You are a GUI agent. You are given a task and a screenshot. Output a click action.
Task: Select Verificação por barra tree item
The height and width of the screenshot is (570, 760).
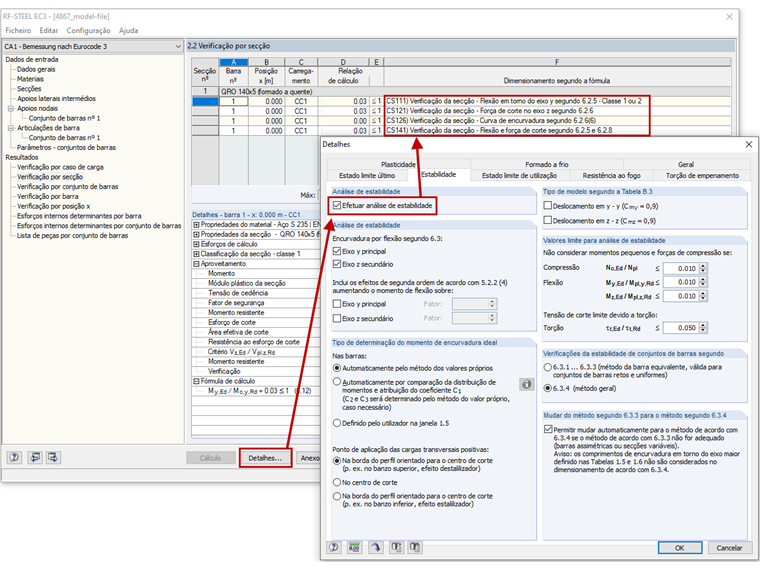pos(48,196)
